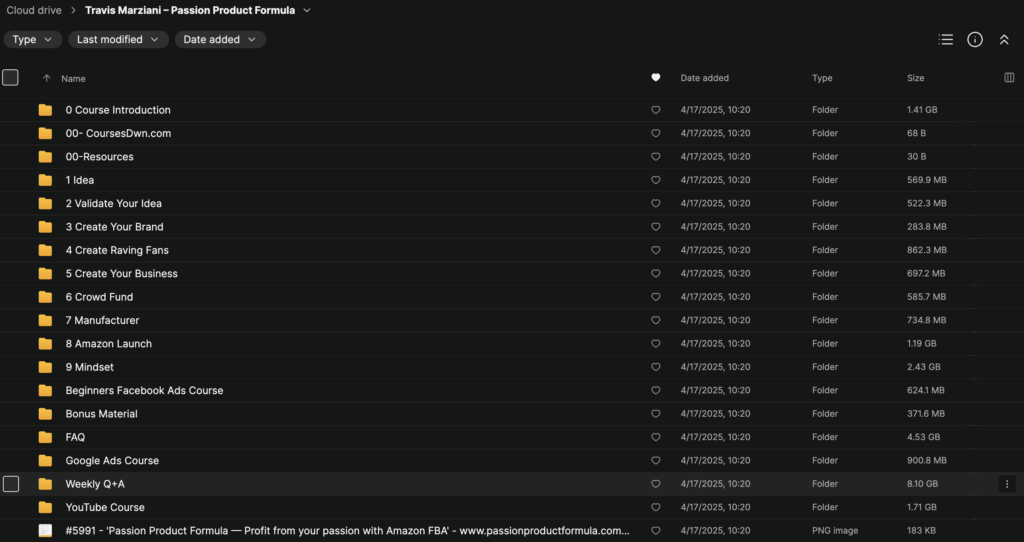Open more options for Weekly Q+A
This screenshot has height=542, width=1024.
click(1007, 484)
